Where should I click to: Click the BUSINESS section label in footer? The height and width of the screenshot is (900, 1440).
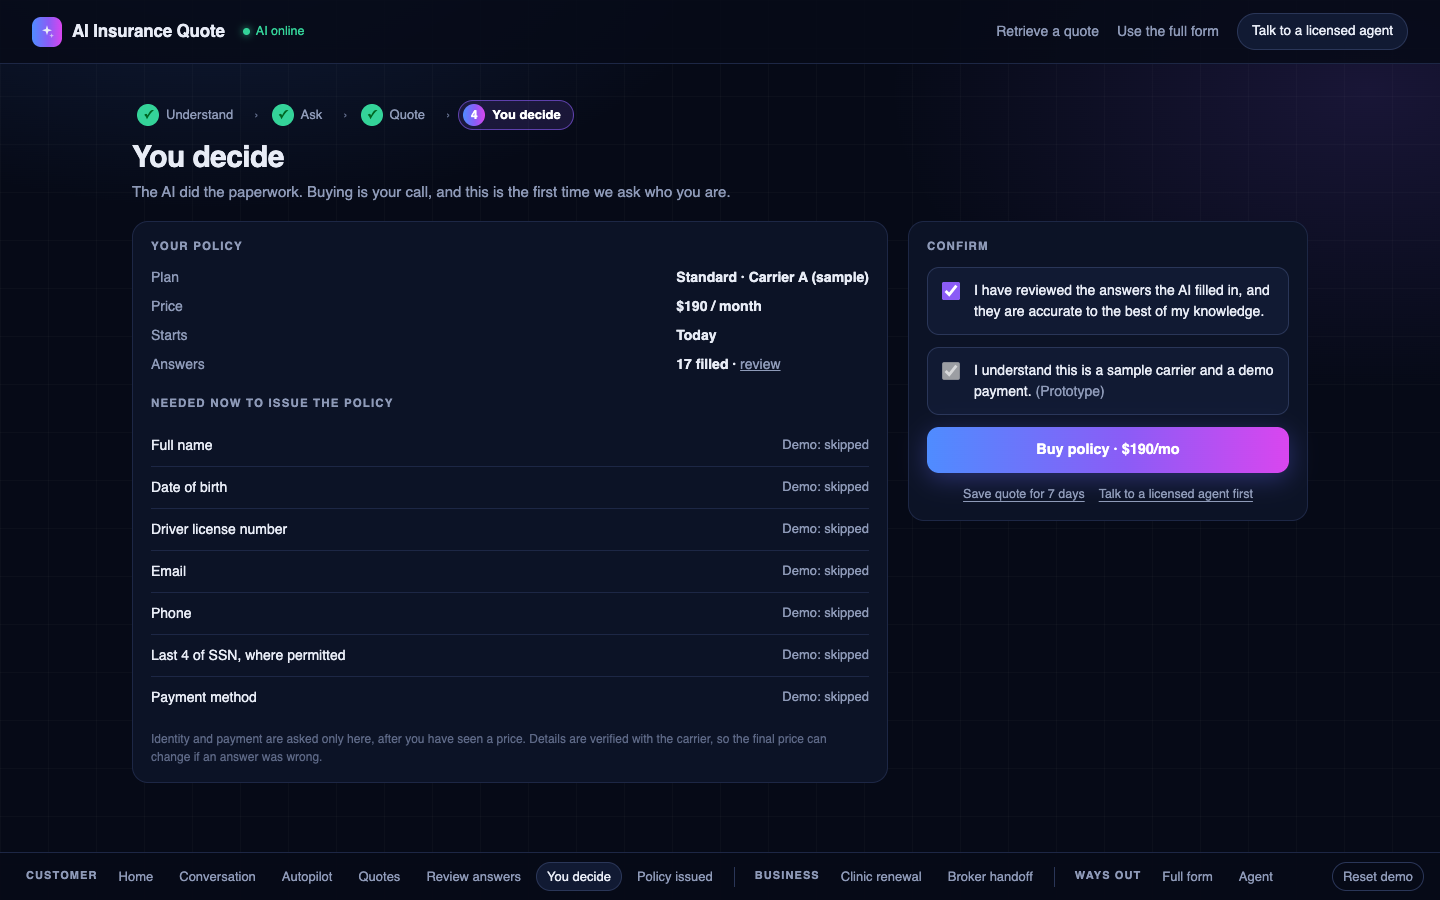787,875
